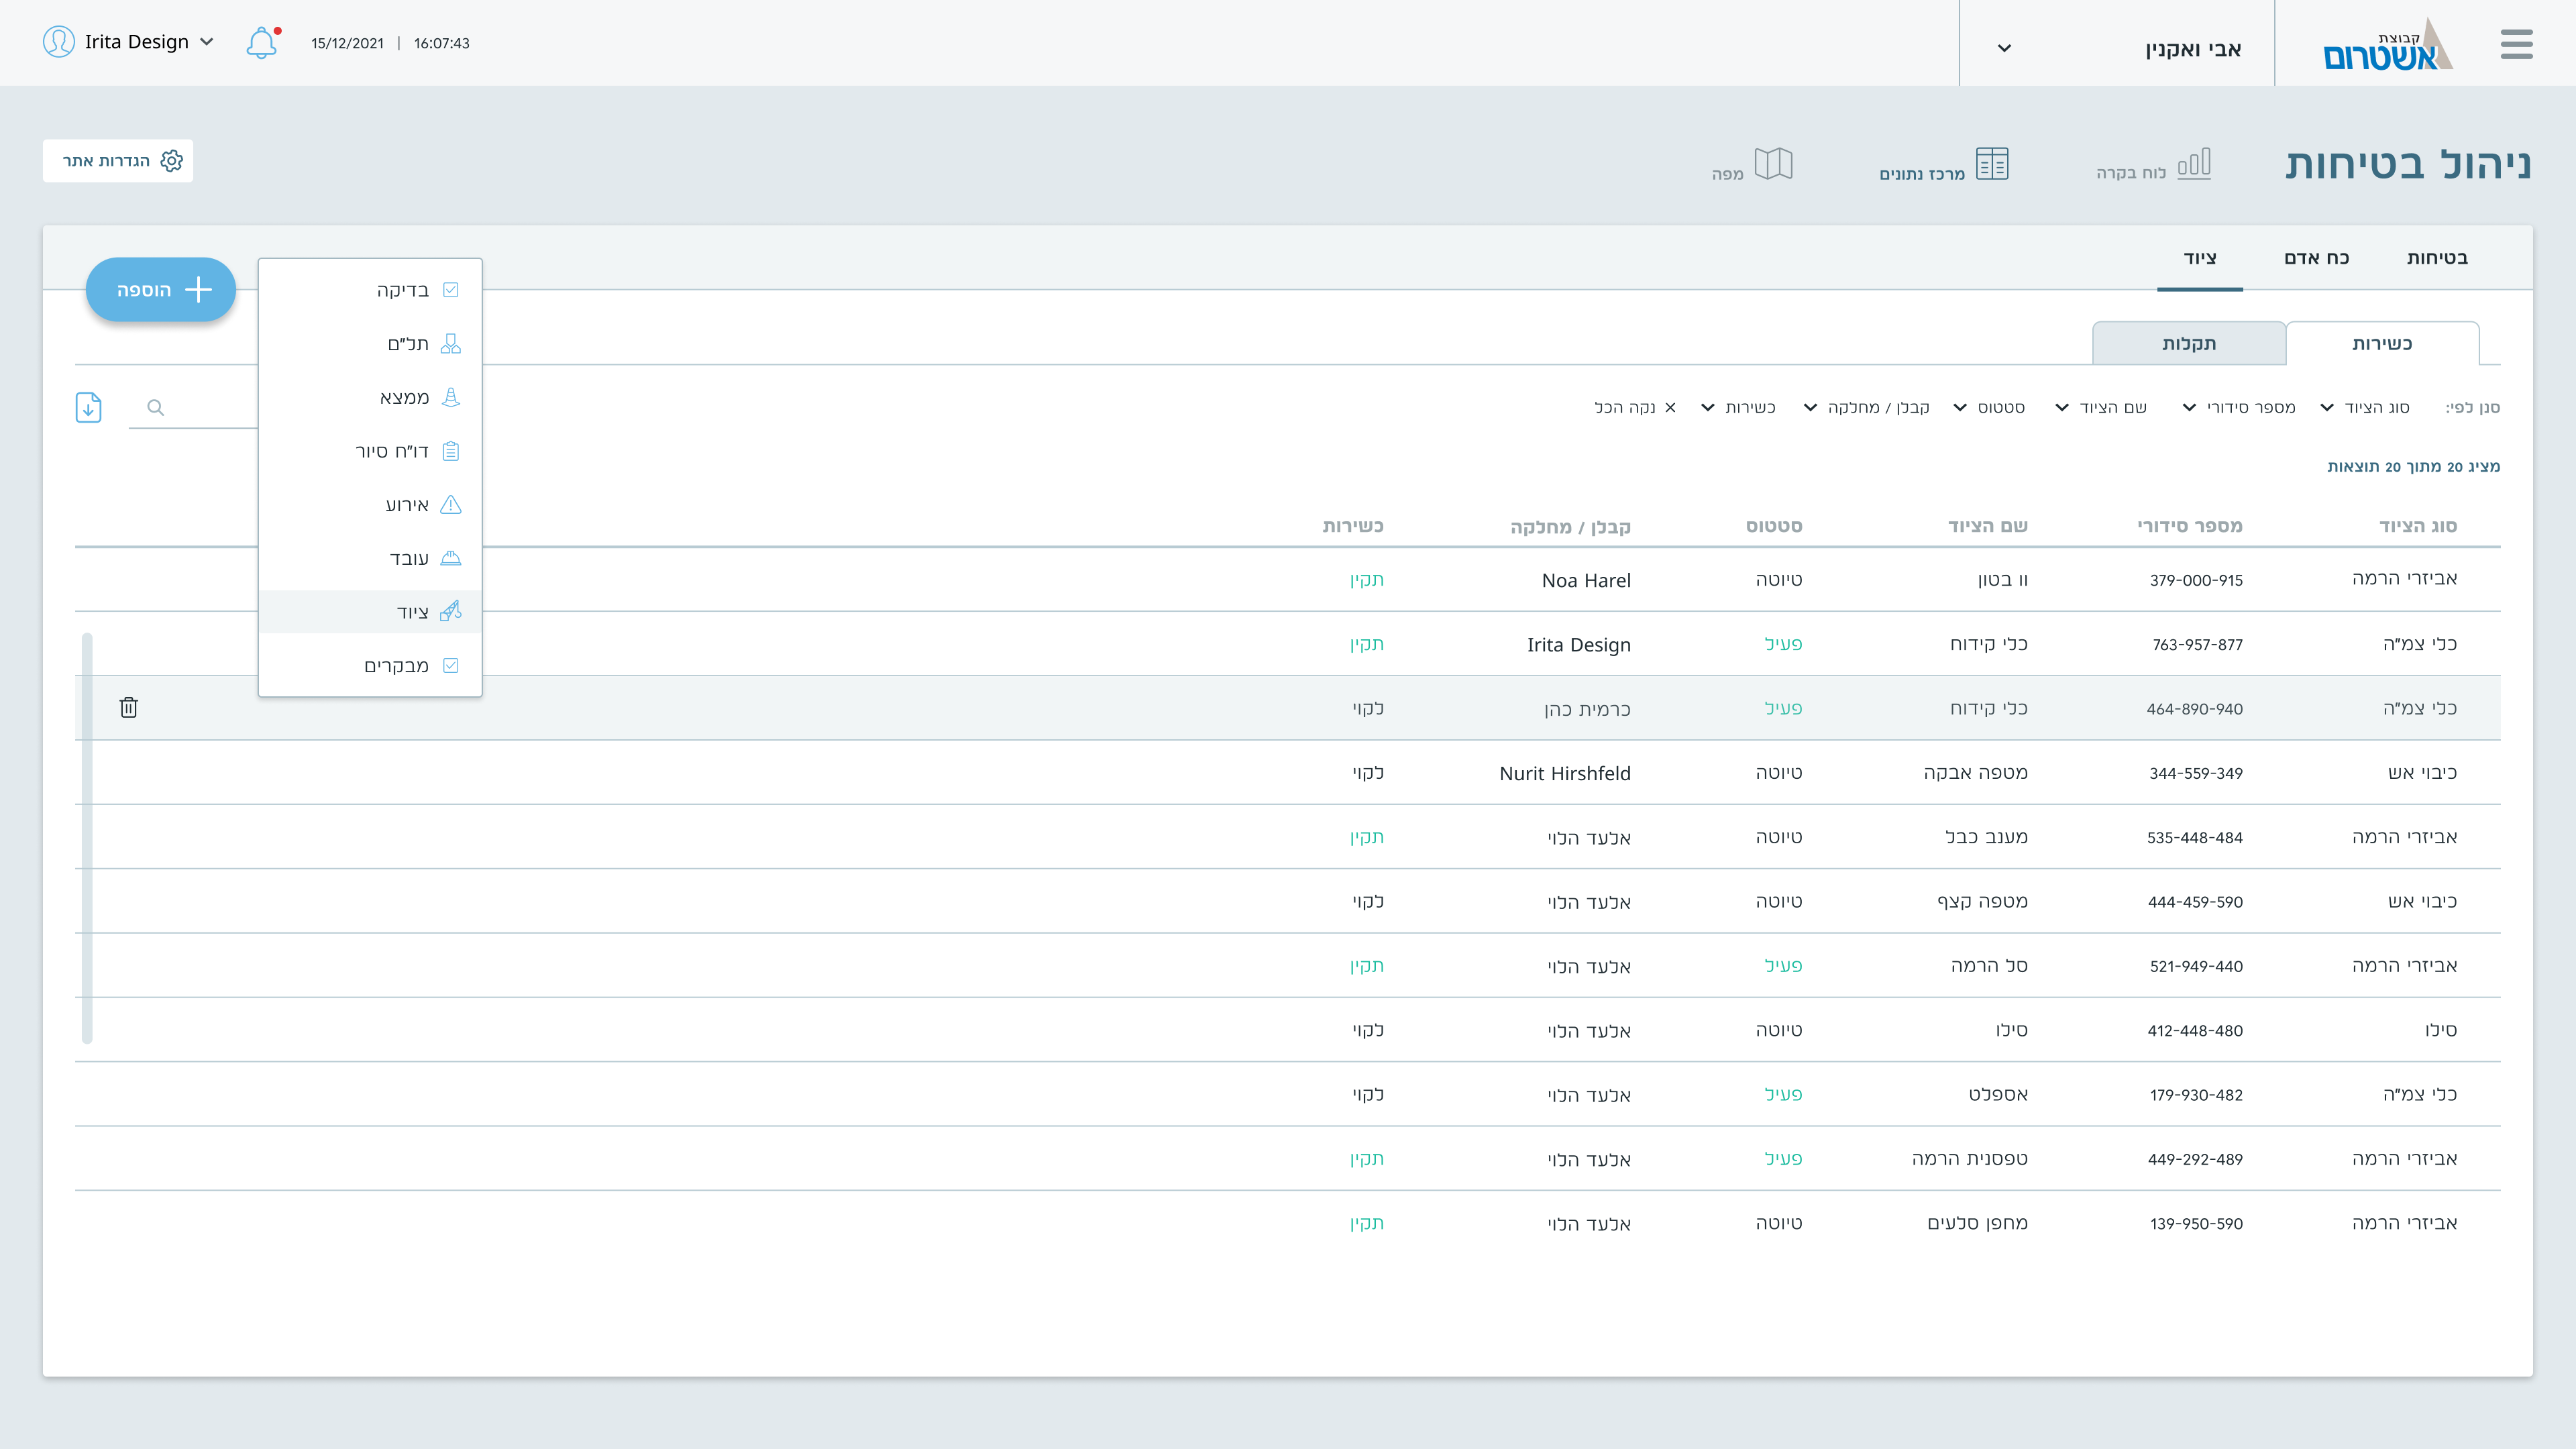Click the site settings gear icon
This screenshot has height=1449, width=2576.
pos(172,161)
